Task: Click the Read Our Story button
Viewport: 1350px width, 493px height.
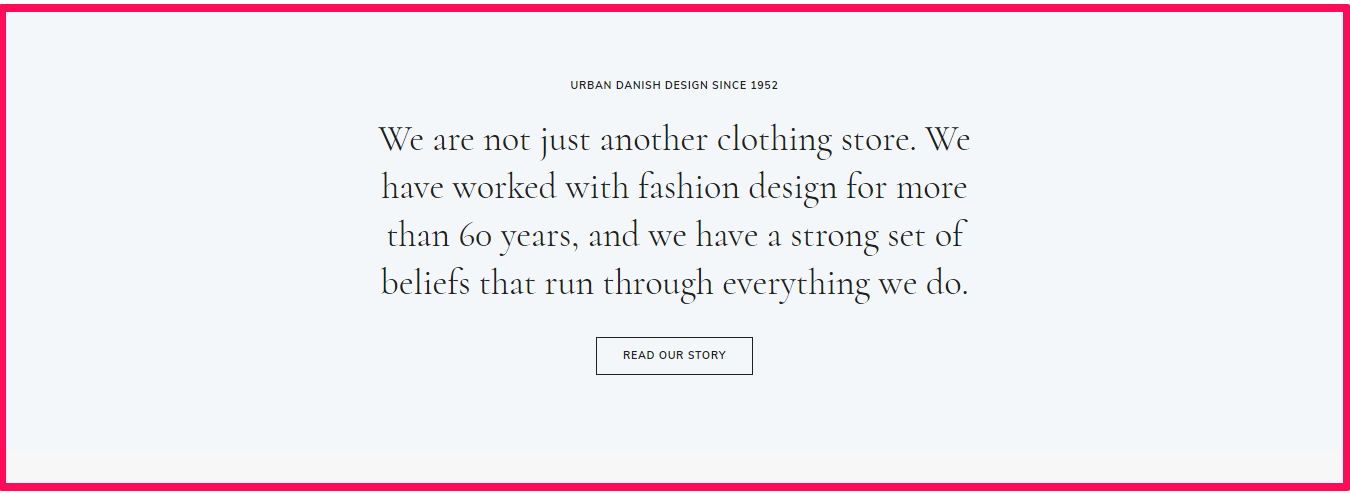Action: 674,356
